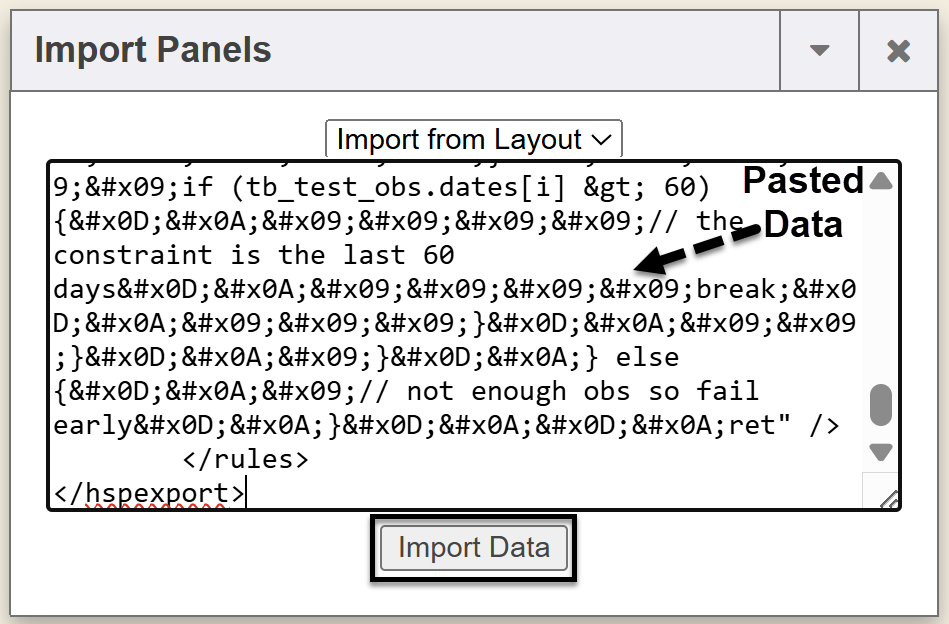Click the word else in the code
The image size is (949, 624).
coord(647,357)
